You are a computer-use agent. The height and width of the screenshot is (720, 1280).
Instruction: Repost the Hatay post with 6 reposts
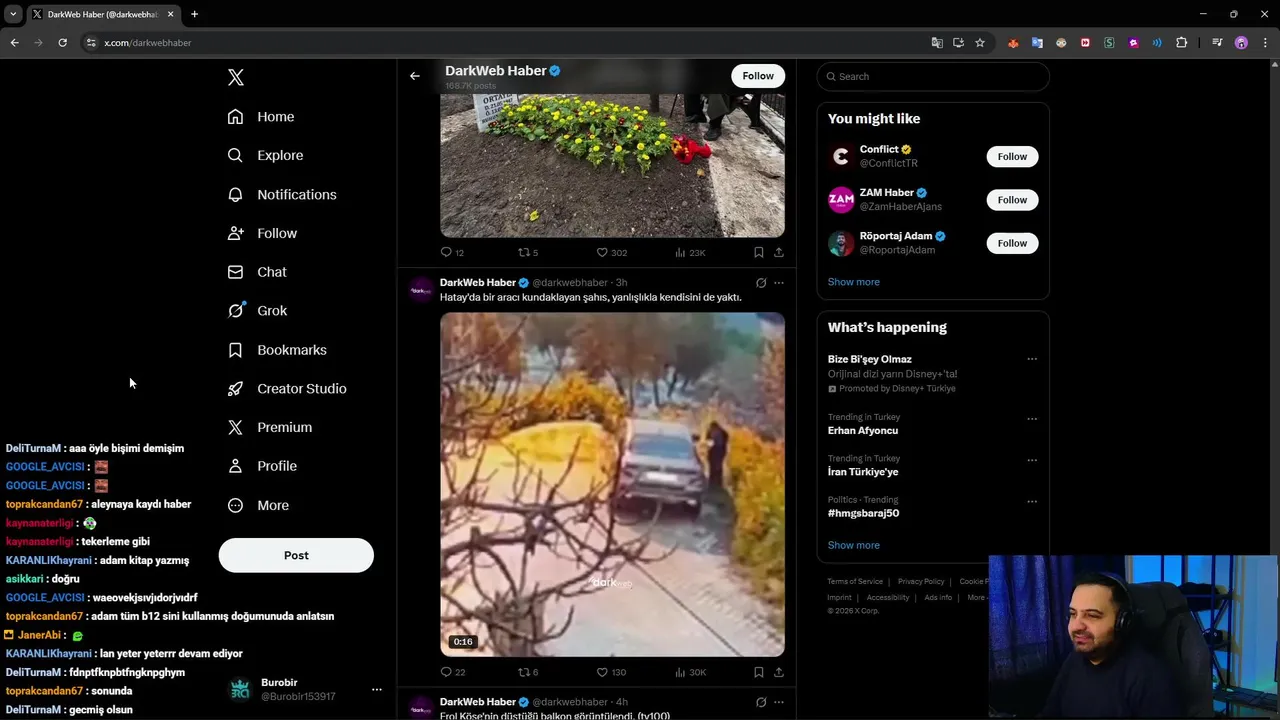click(527, 672)
